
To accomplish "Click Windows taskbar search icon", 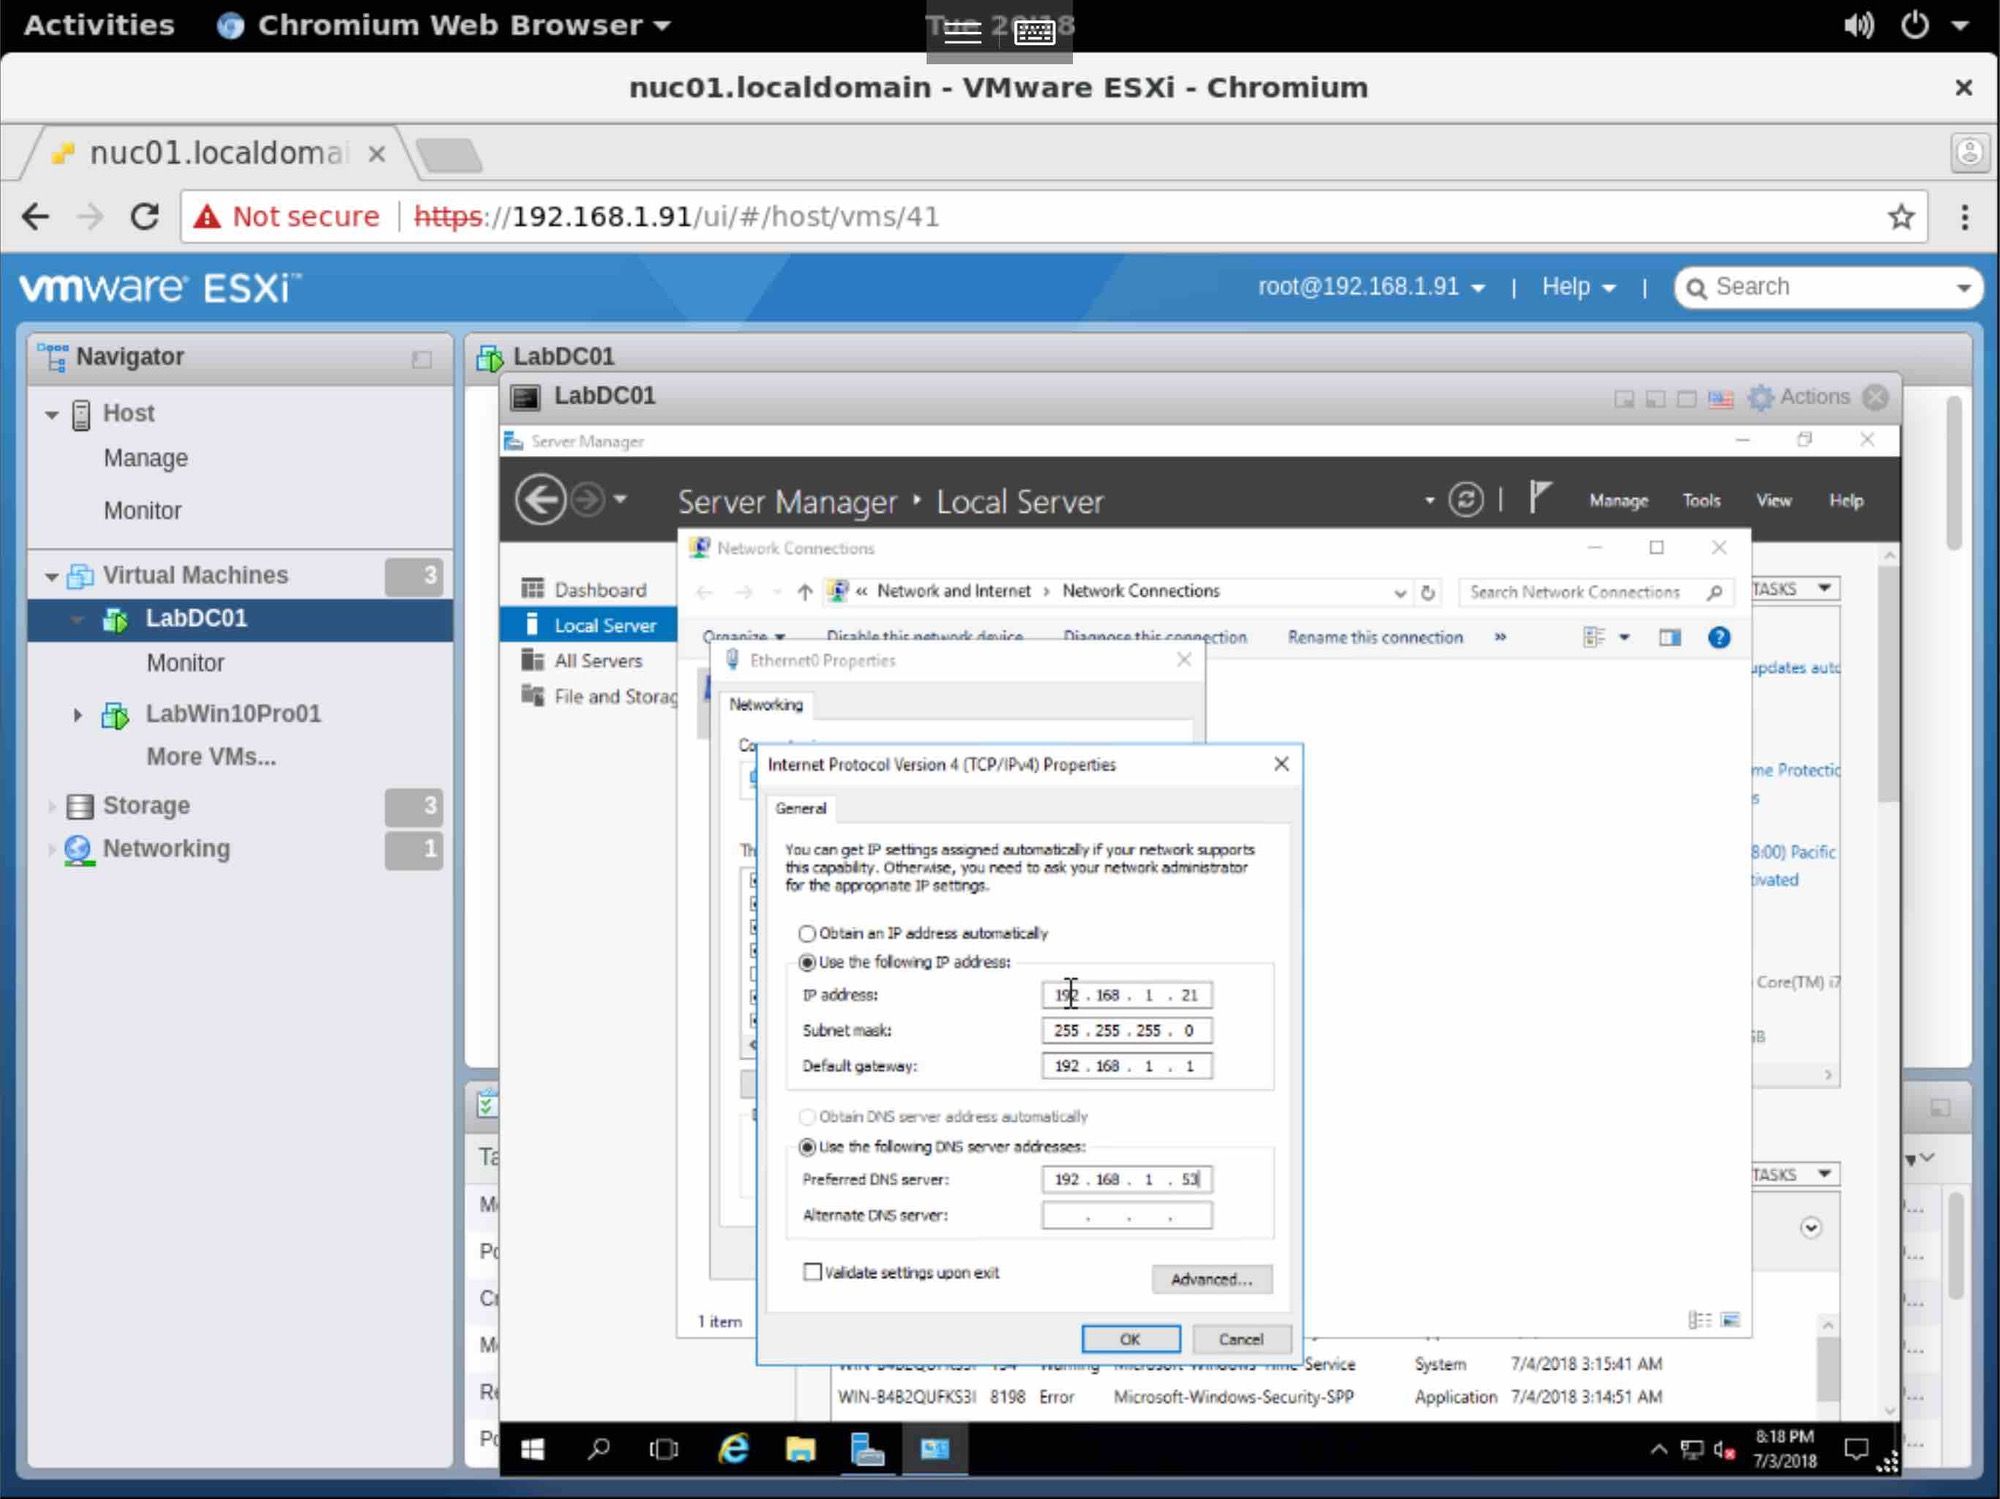I will 599,1449.
